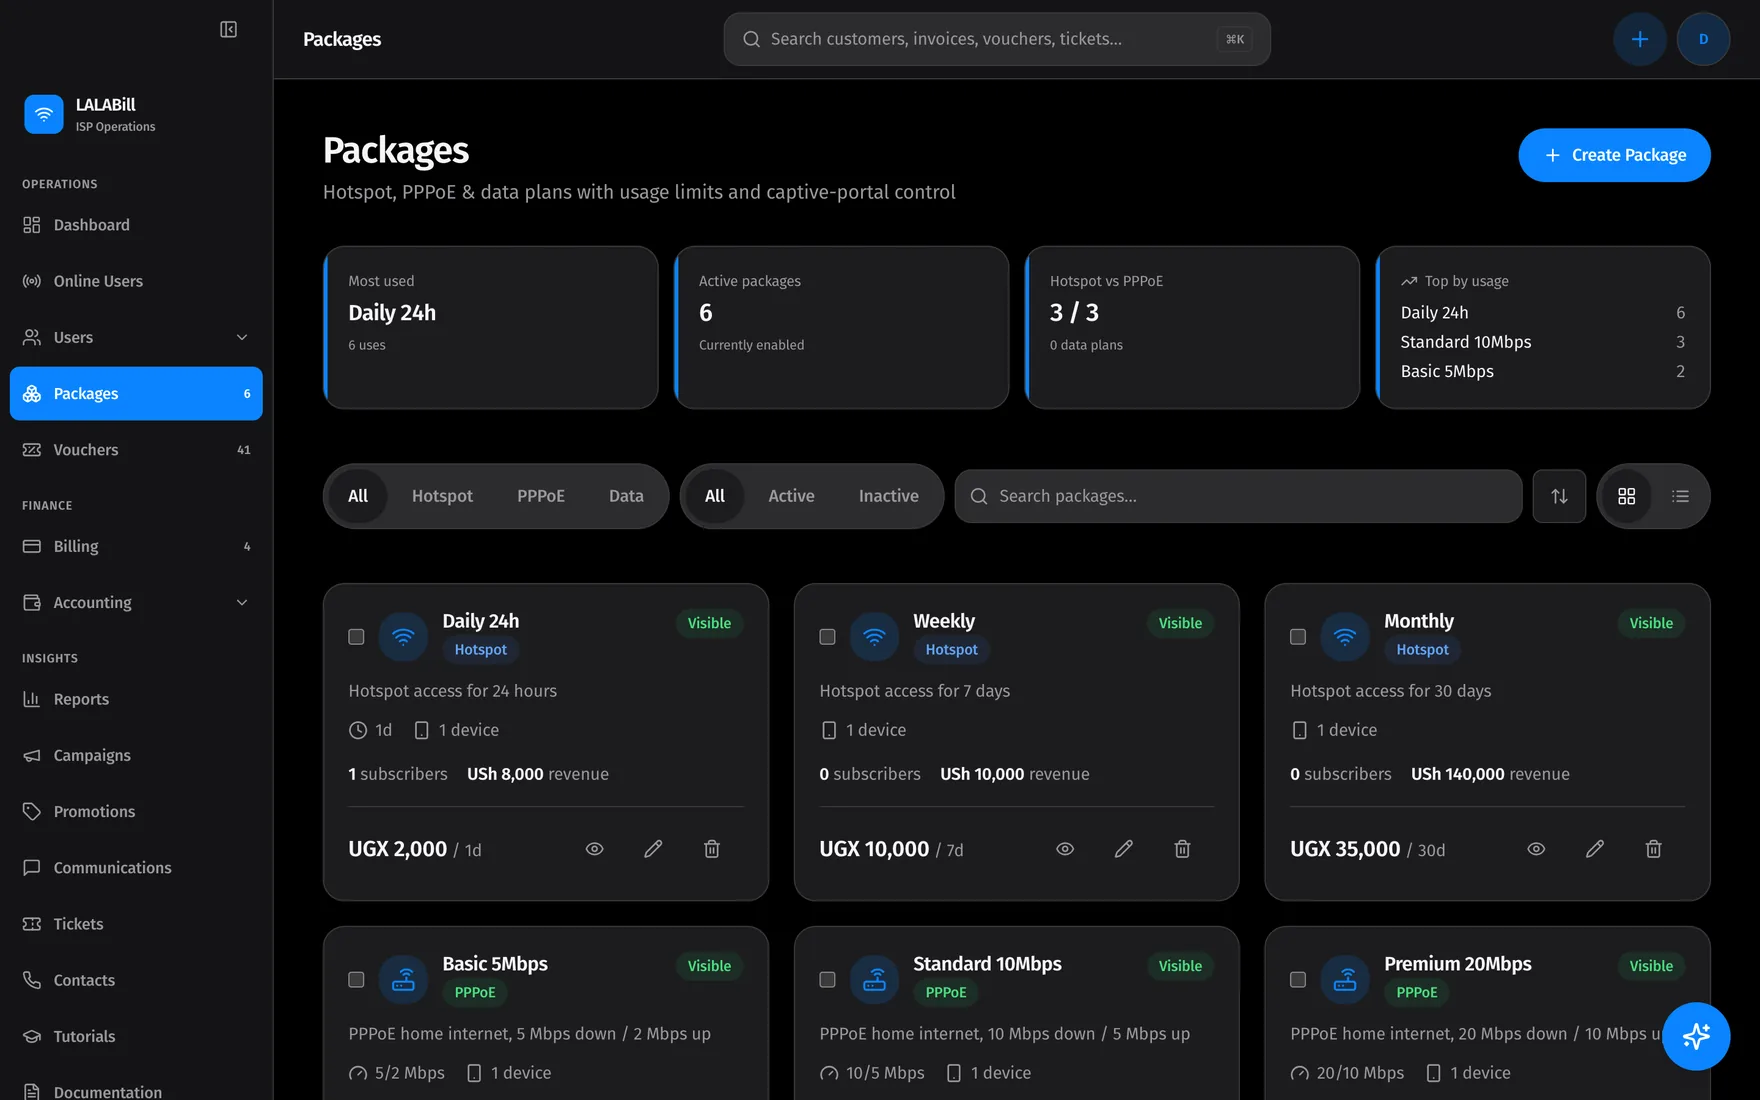The width and height of the screenshot is (1760, 1100).
Task: Click the LALABill wifi logo icon
Action: pos(44,114)
